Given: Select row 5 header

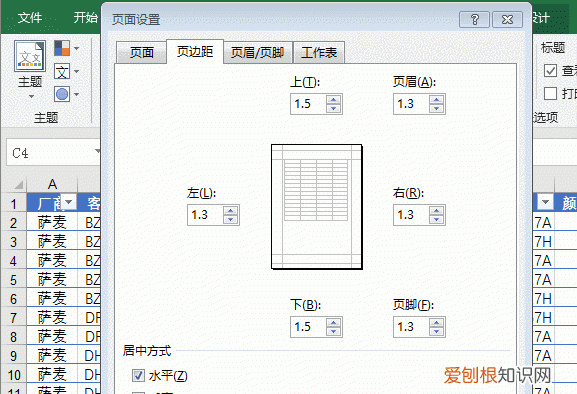Looking at the screenshot, I should 13,279.
